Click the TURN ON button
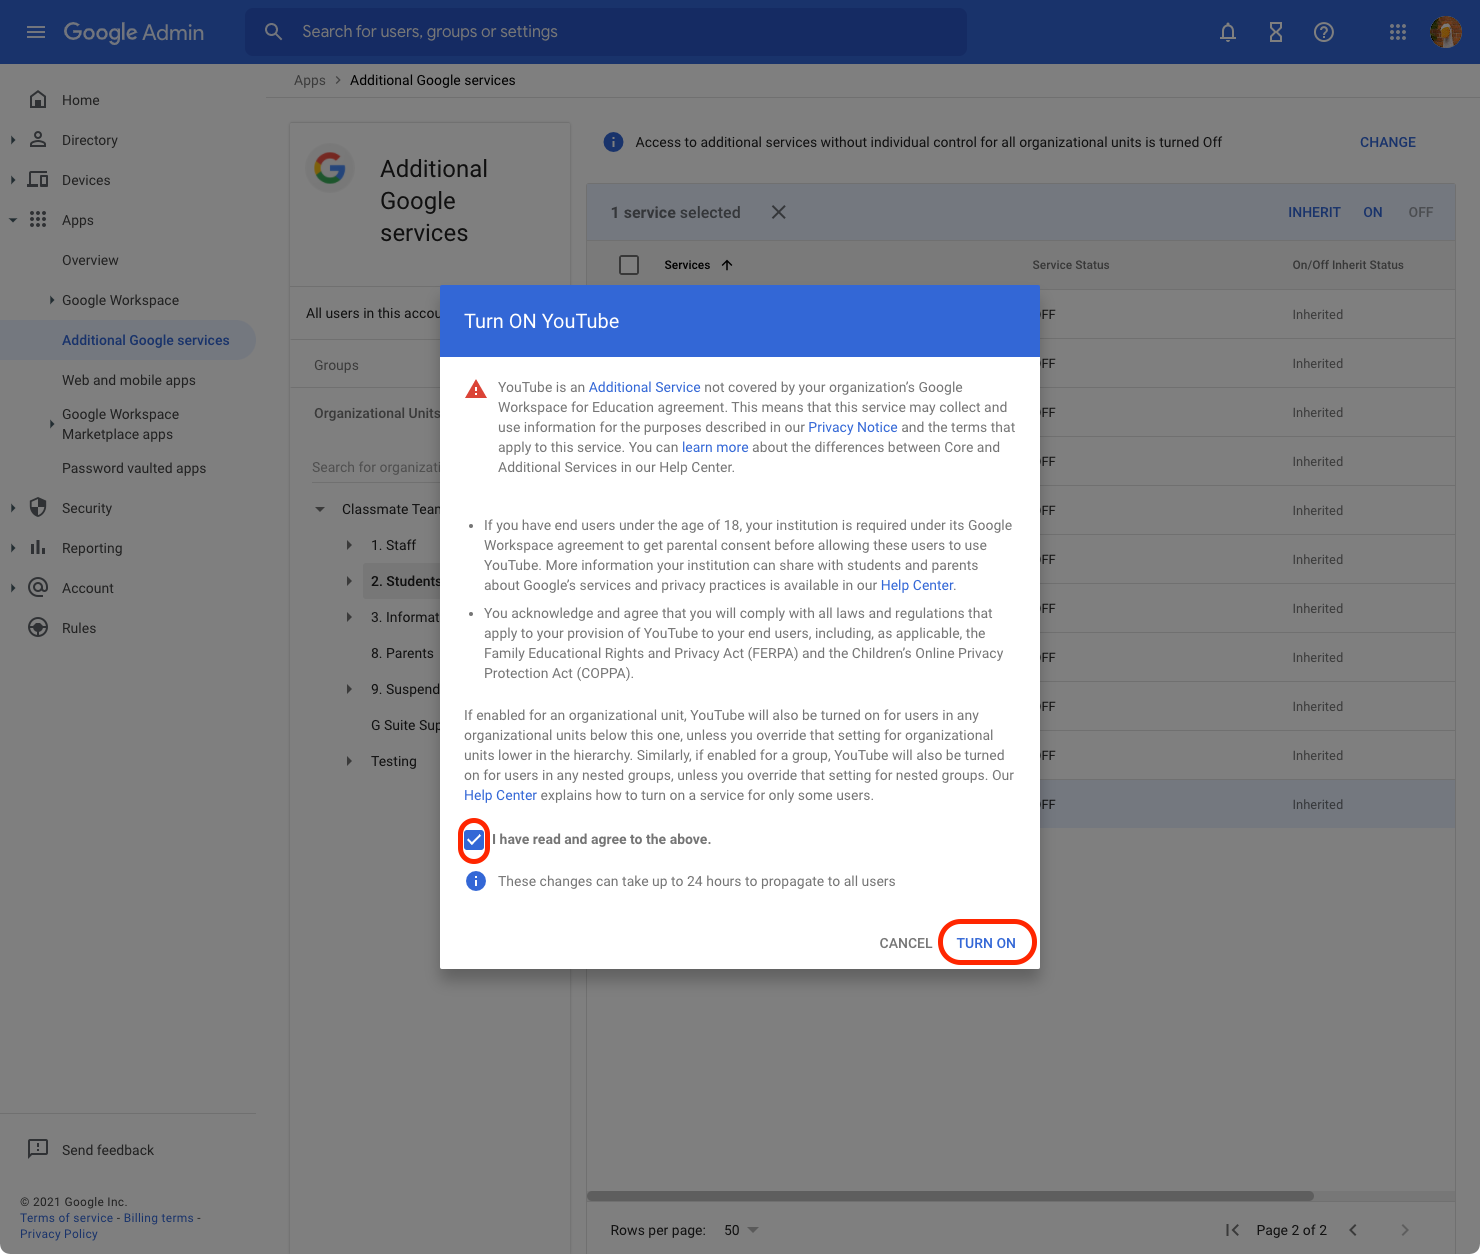 (986, 943)
